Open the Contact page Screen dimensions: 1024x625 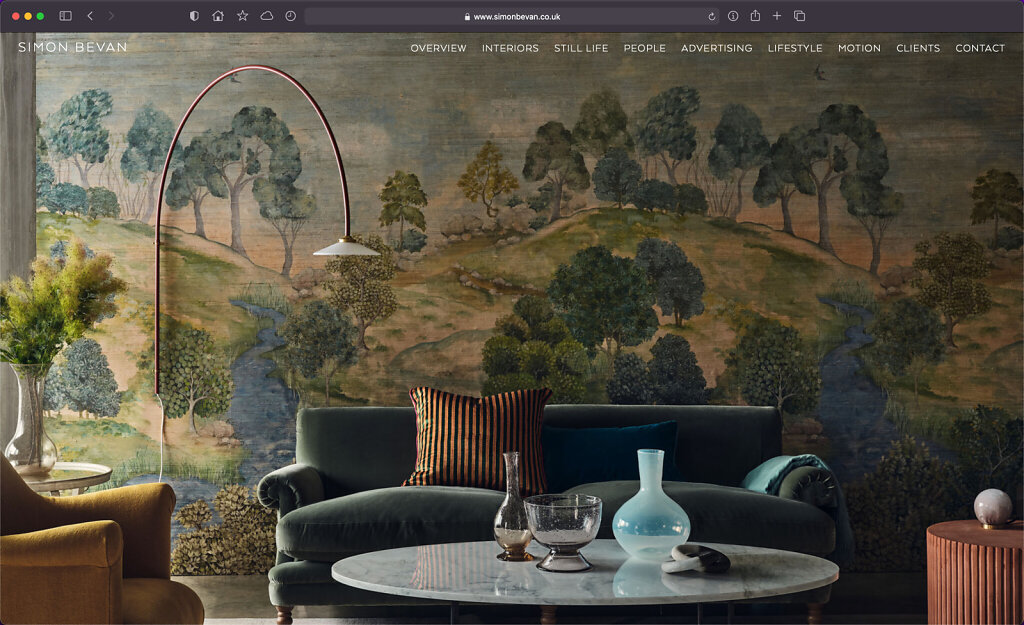pyautogui.click(x=980, y=48)
